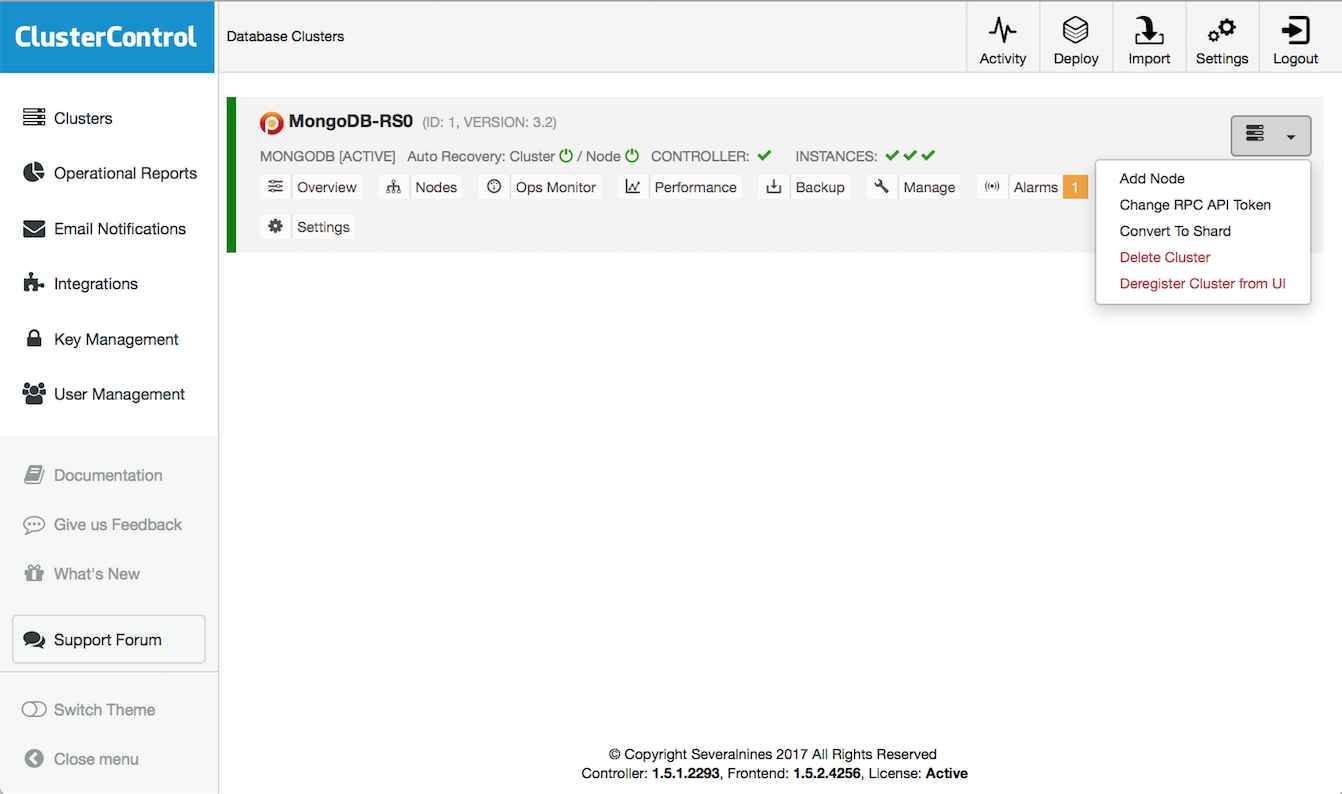The height and width of the screenshot is (794, 1342).
Task: Open the Documentation link
Action: (x=108, y=475)
